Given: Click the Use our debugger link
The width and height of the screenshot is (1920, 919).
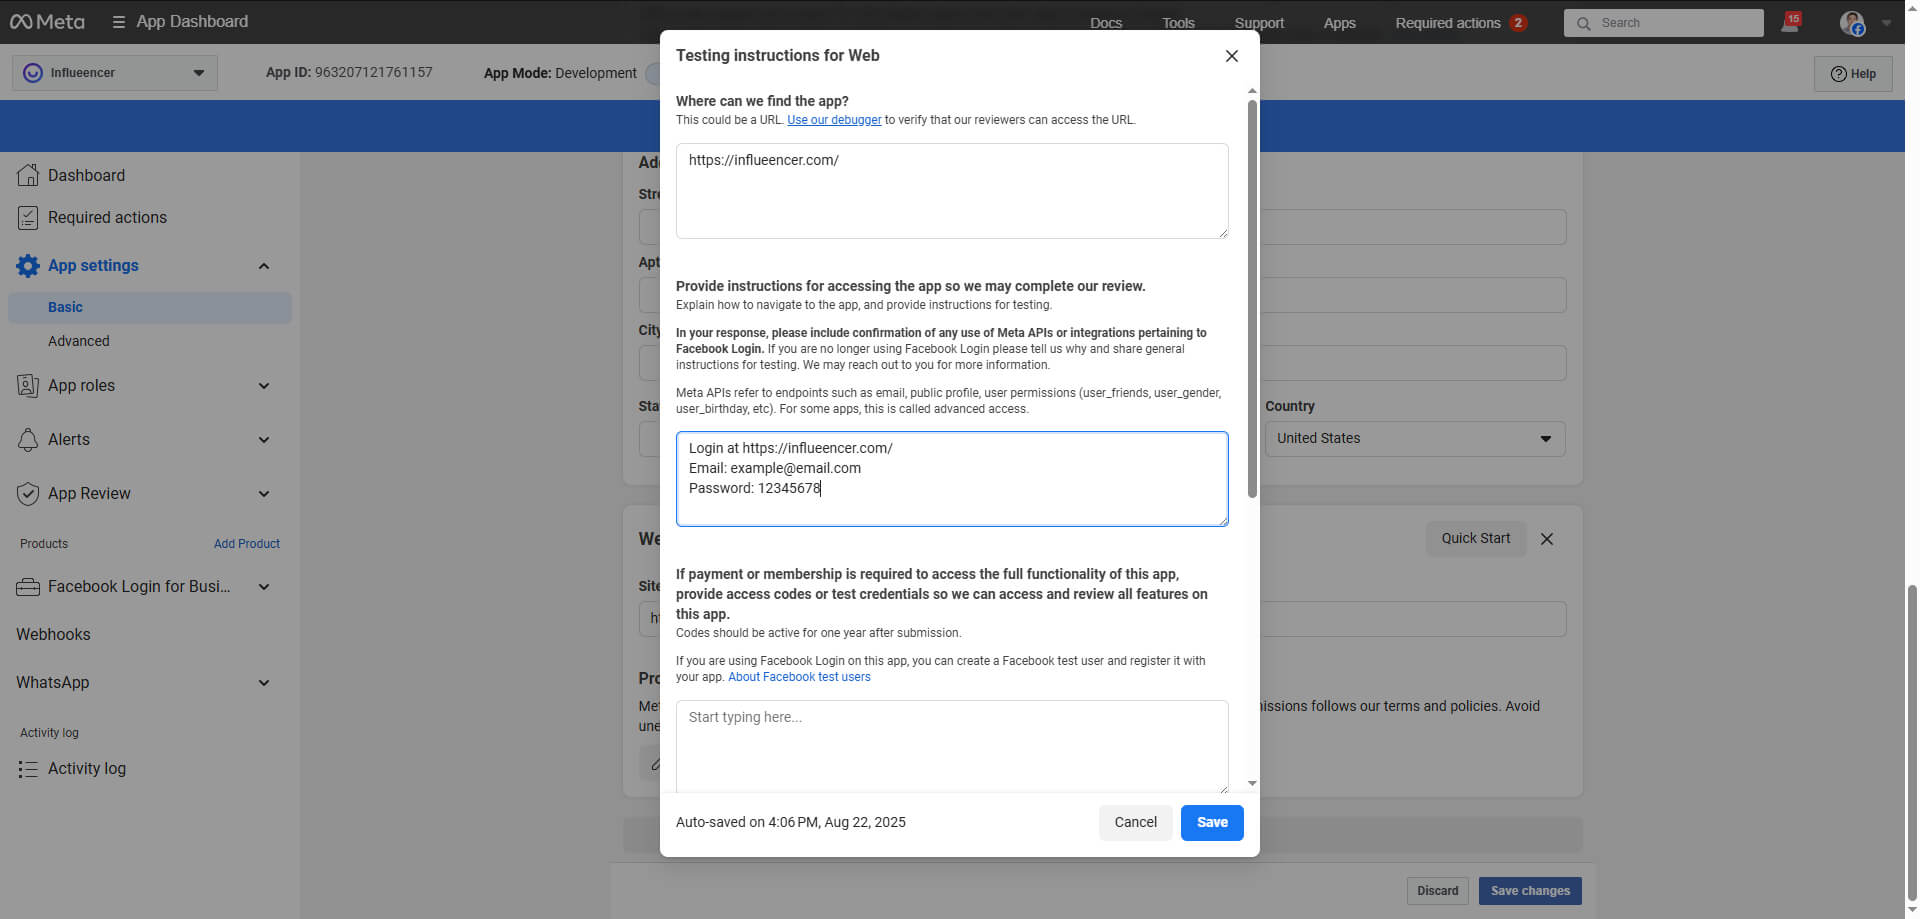Looking at the screenshot, I should (834, 120).
